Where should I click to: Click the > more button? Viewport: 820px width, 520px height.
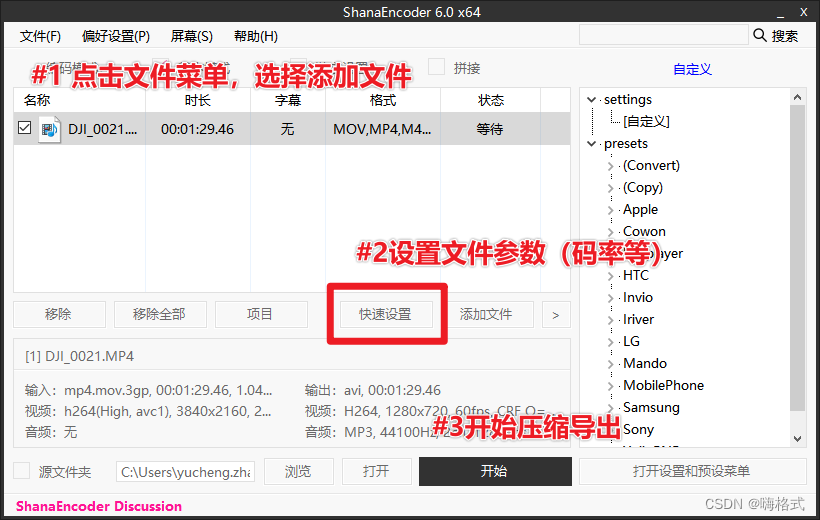[x=556, y=314]
